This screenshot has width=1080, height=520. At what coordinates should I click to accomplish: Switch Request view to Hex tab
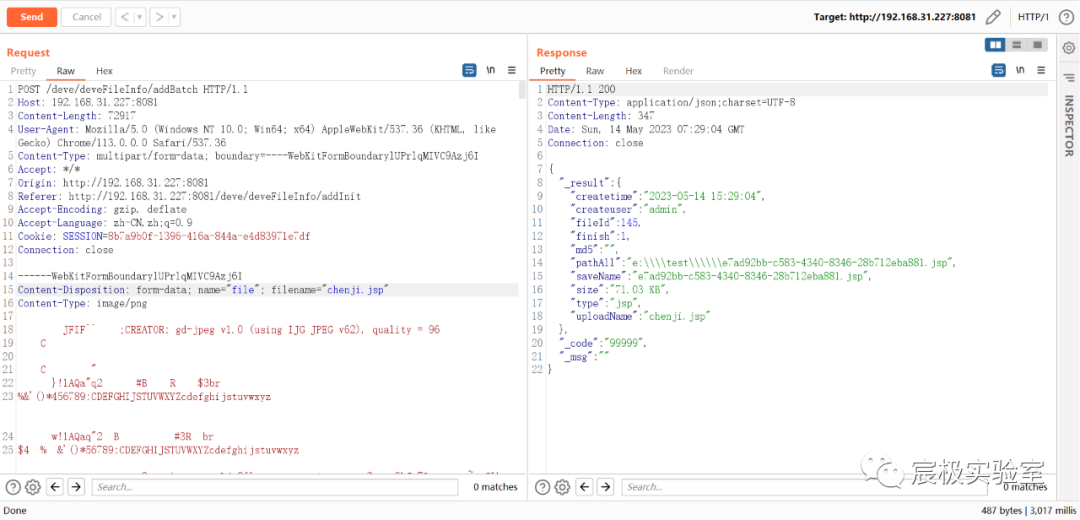coord(104,71)
